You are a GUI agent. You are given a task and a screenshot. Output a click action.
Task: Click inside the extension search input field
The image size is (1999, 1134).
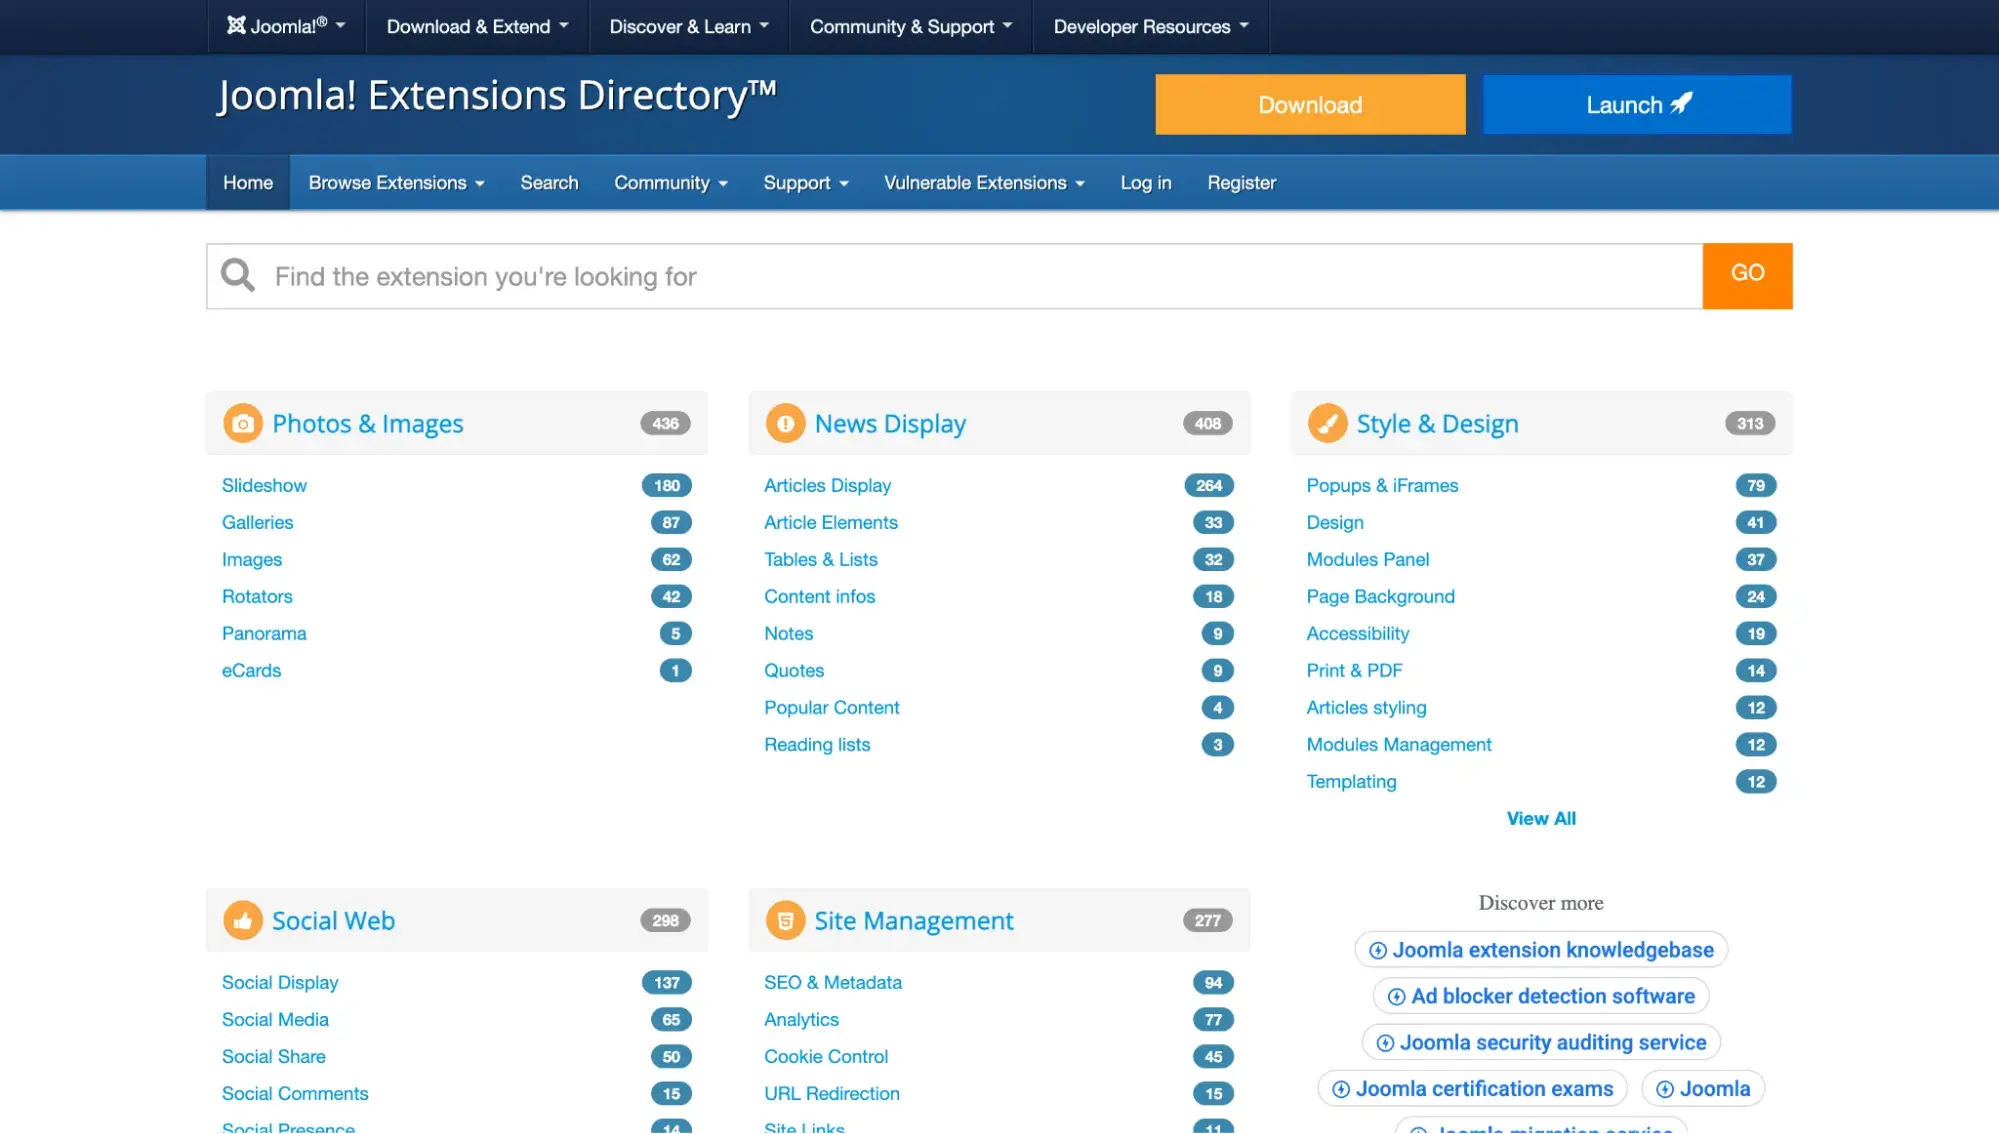click(900, 276)
